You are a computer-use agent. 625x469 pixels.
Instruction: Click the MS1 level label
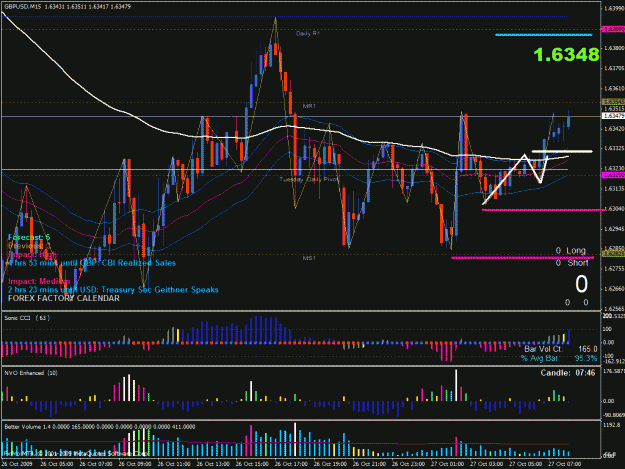(x=309, y=258)
